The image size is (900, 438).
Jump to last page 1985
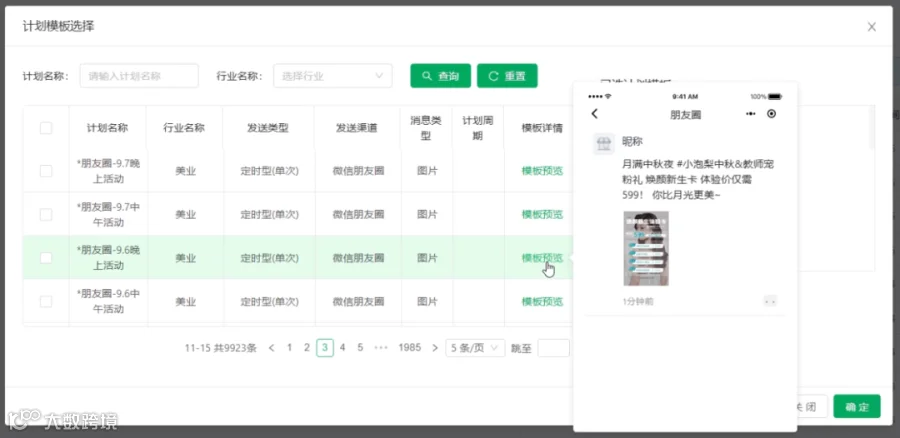[x=410, y=348]
